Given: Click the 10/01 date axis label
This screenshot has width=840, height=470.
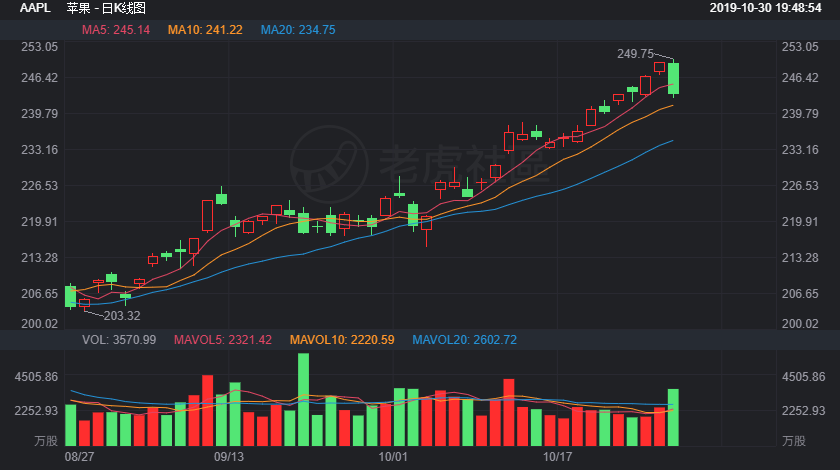Looking at the screenshot, I should [x=393, y=457].
